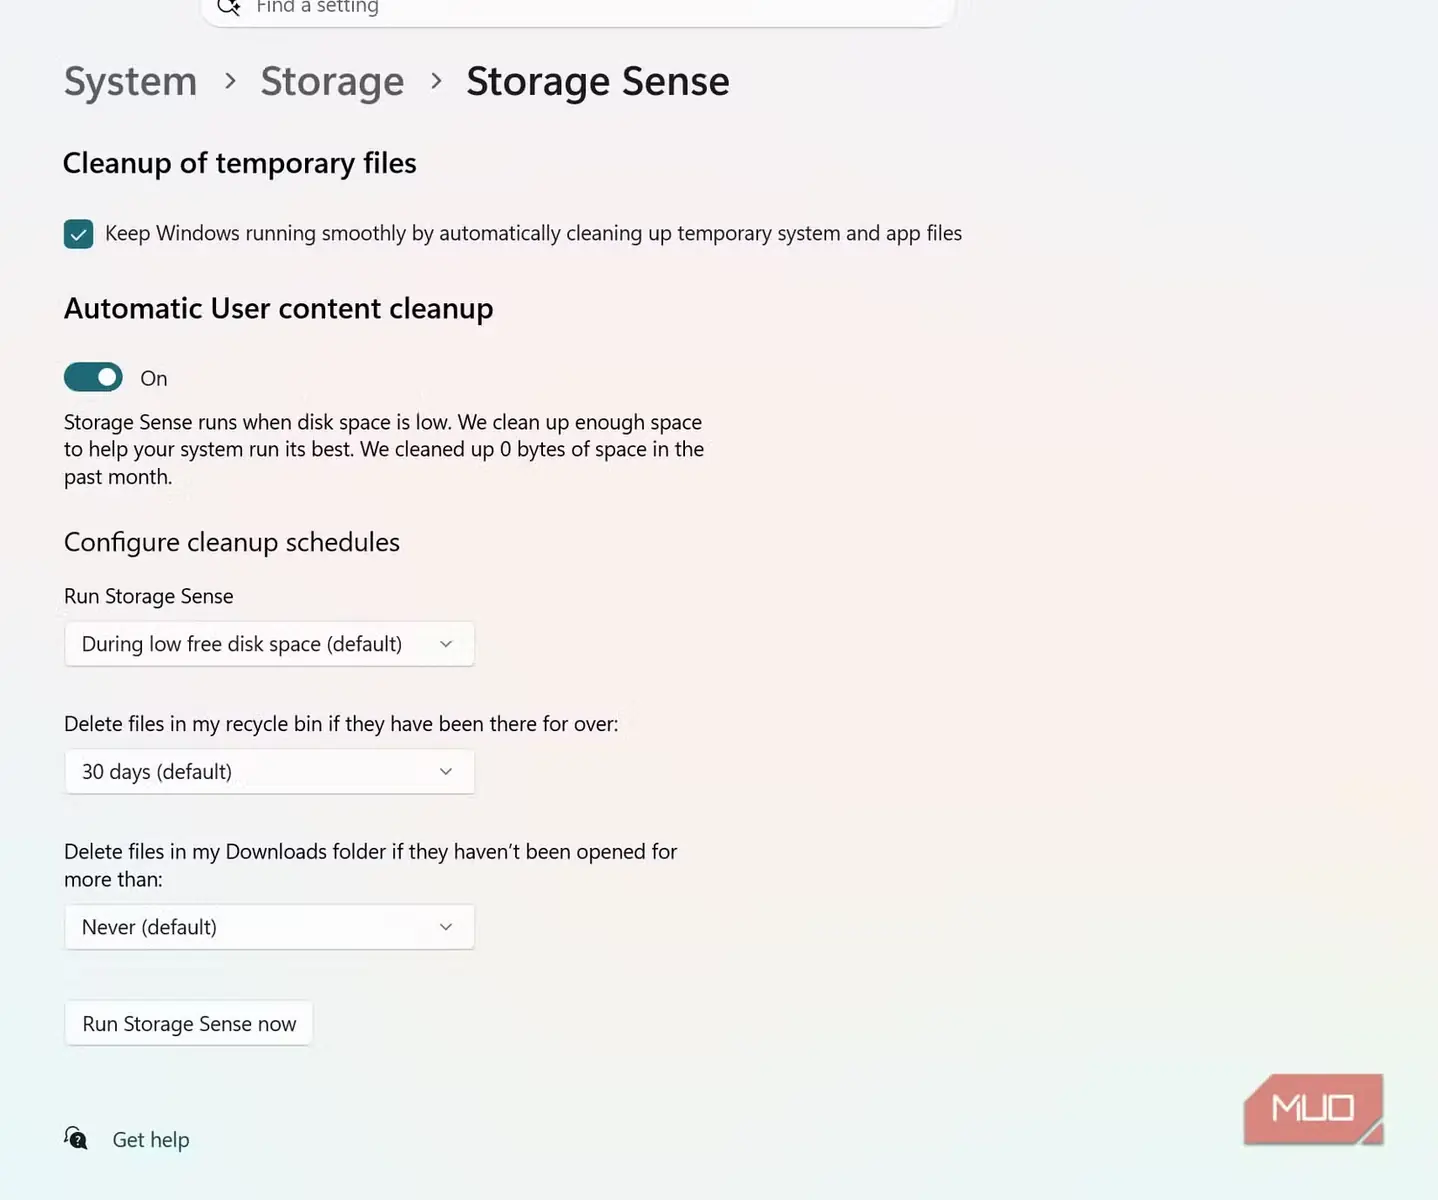The height and width of the screenshot is (1200, 1438).
Task: Turn off Automatic User content cleanup toggle
Action: tap(93, 377)
